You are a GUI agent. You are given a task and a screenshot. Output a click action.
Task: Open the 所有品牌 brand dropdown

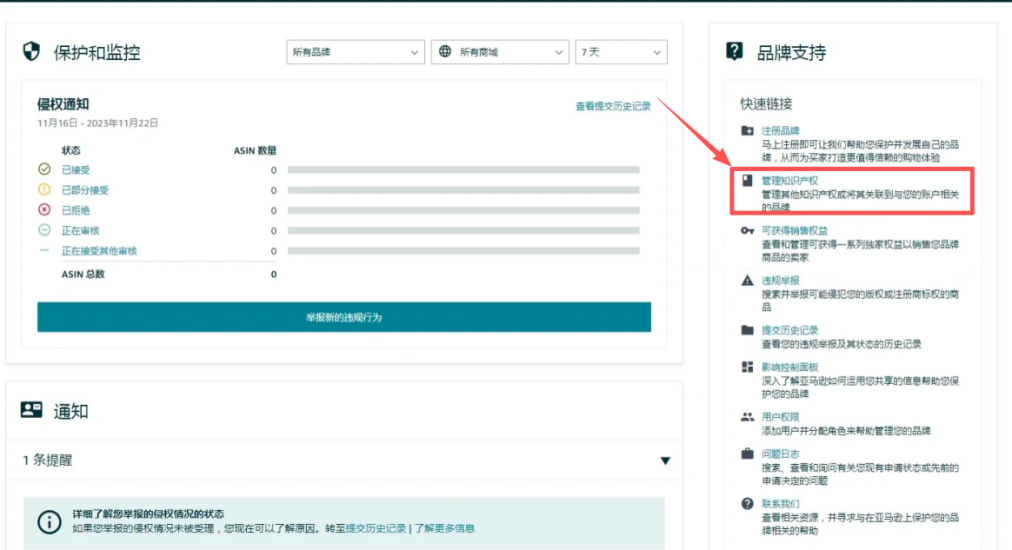pos(355,52)
